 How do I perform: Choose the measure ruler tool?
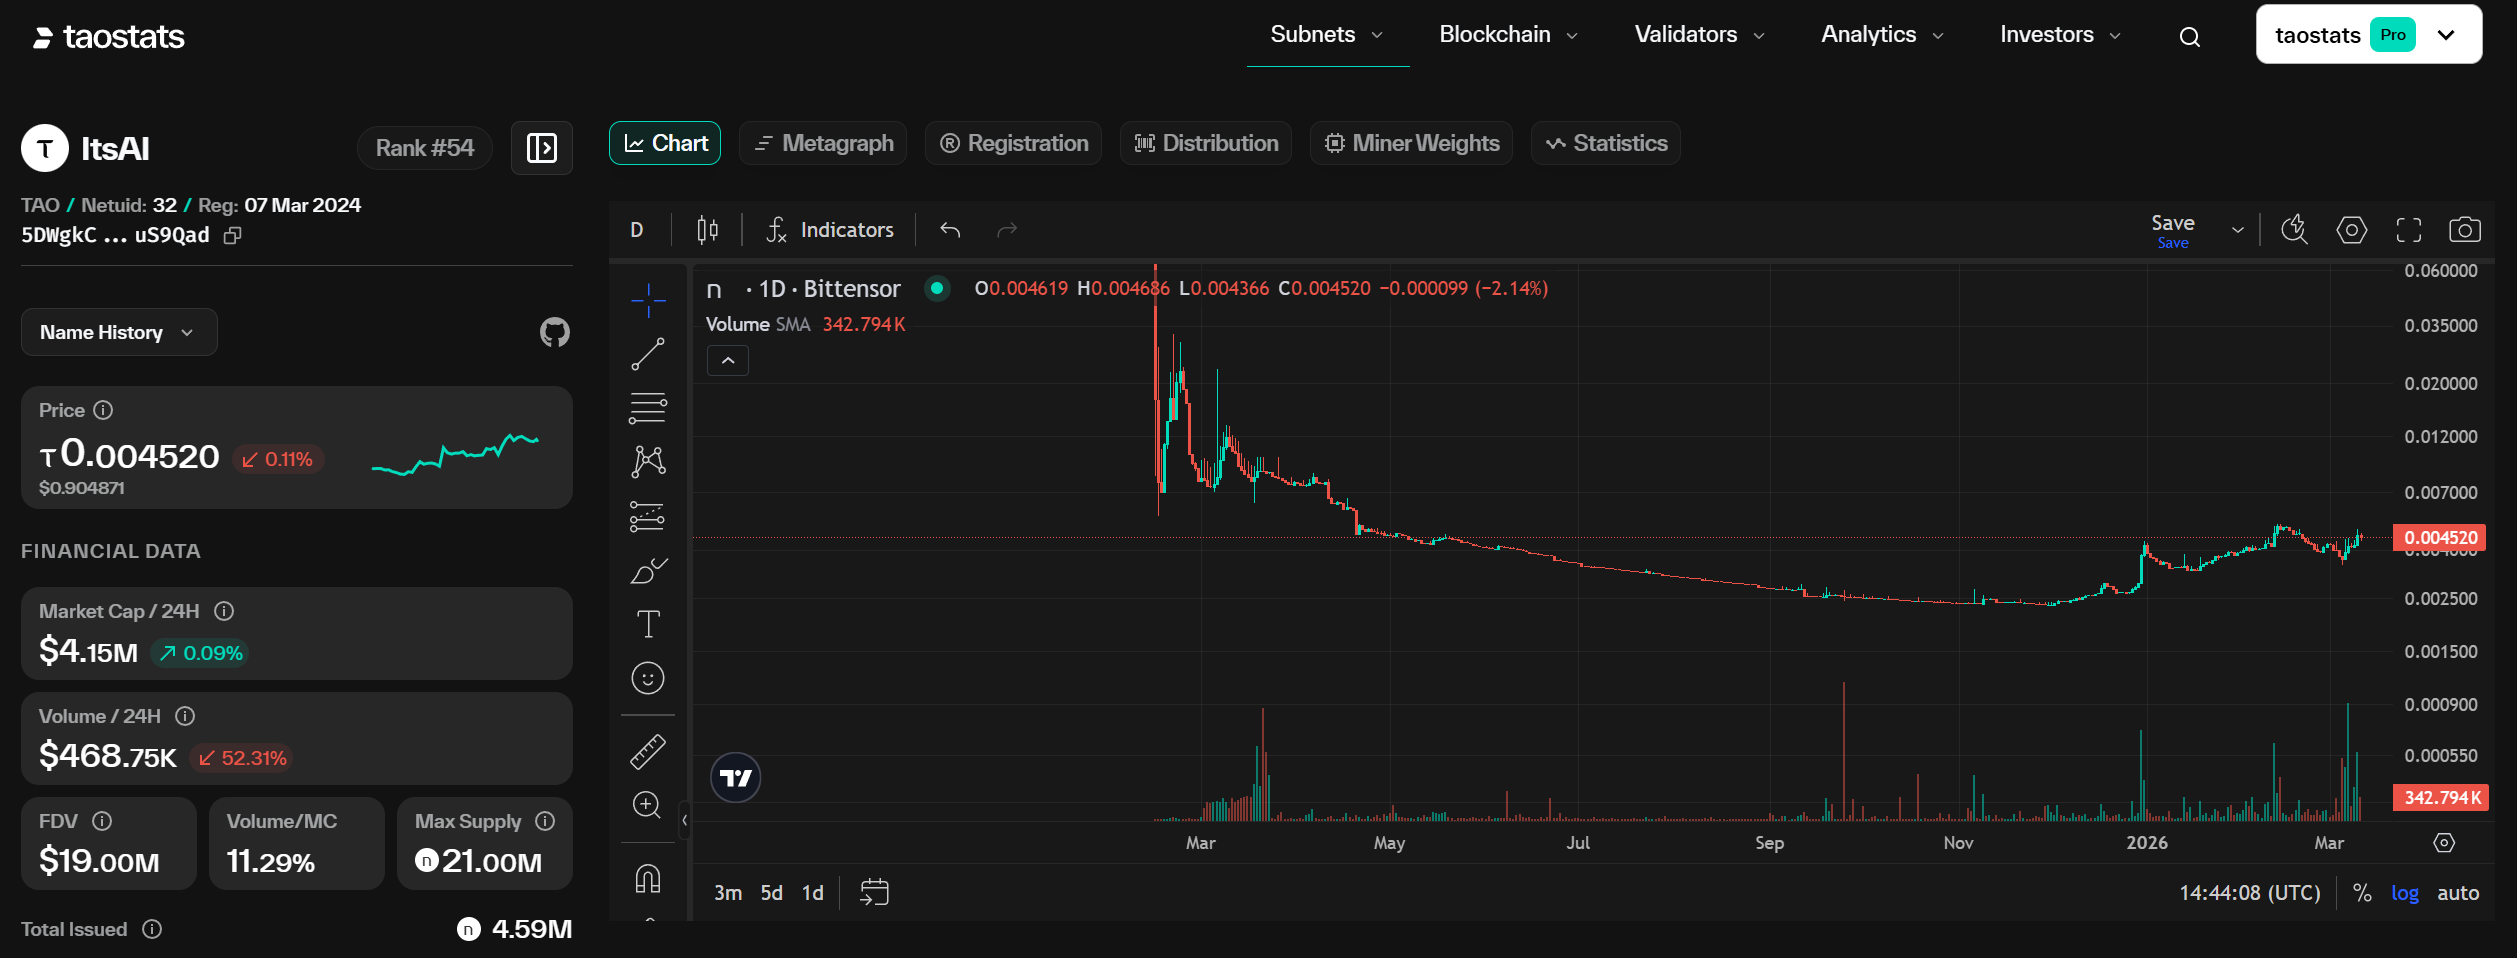pos(647,752)
